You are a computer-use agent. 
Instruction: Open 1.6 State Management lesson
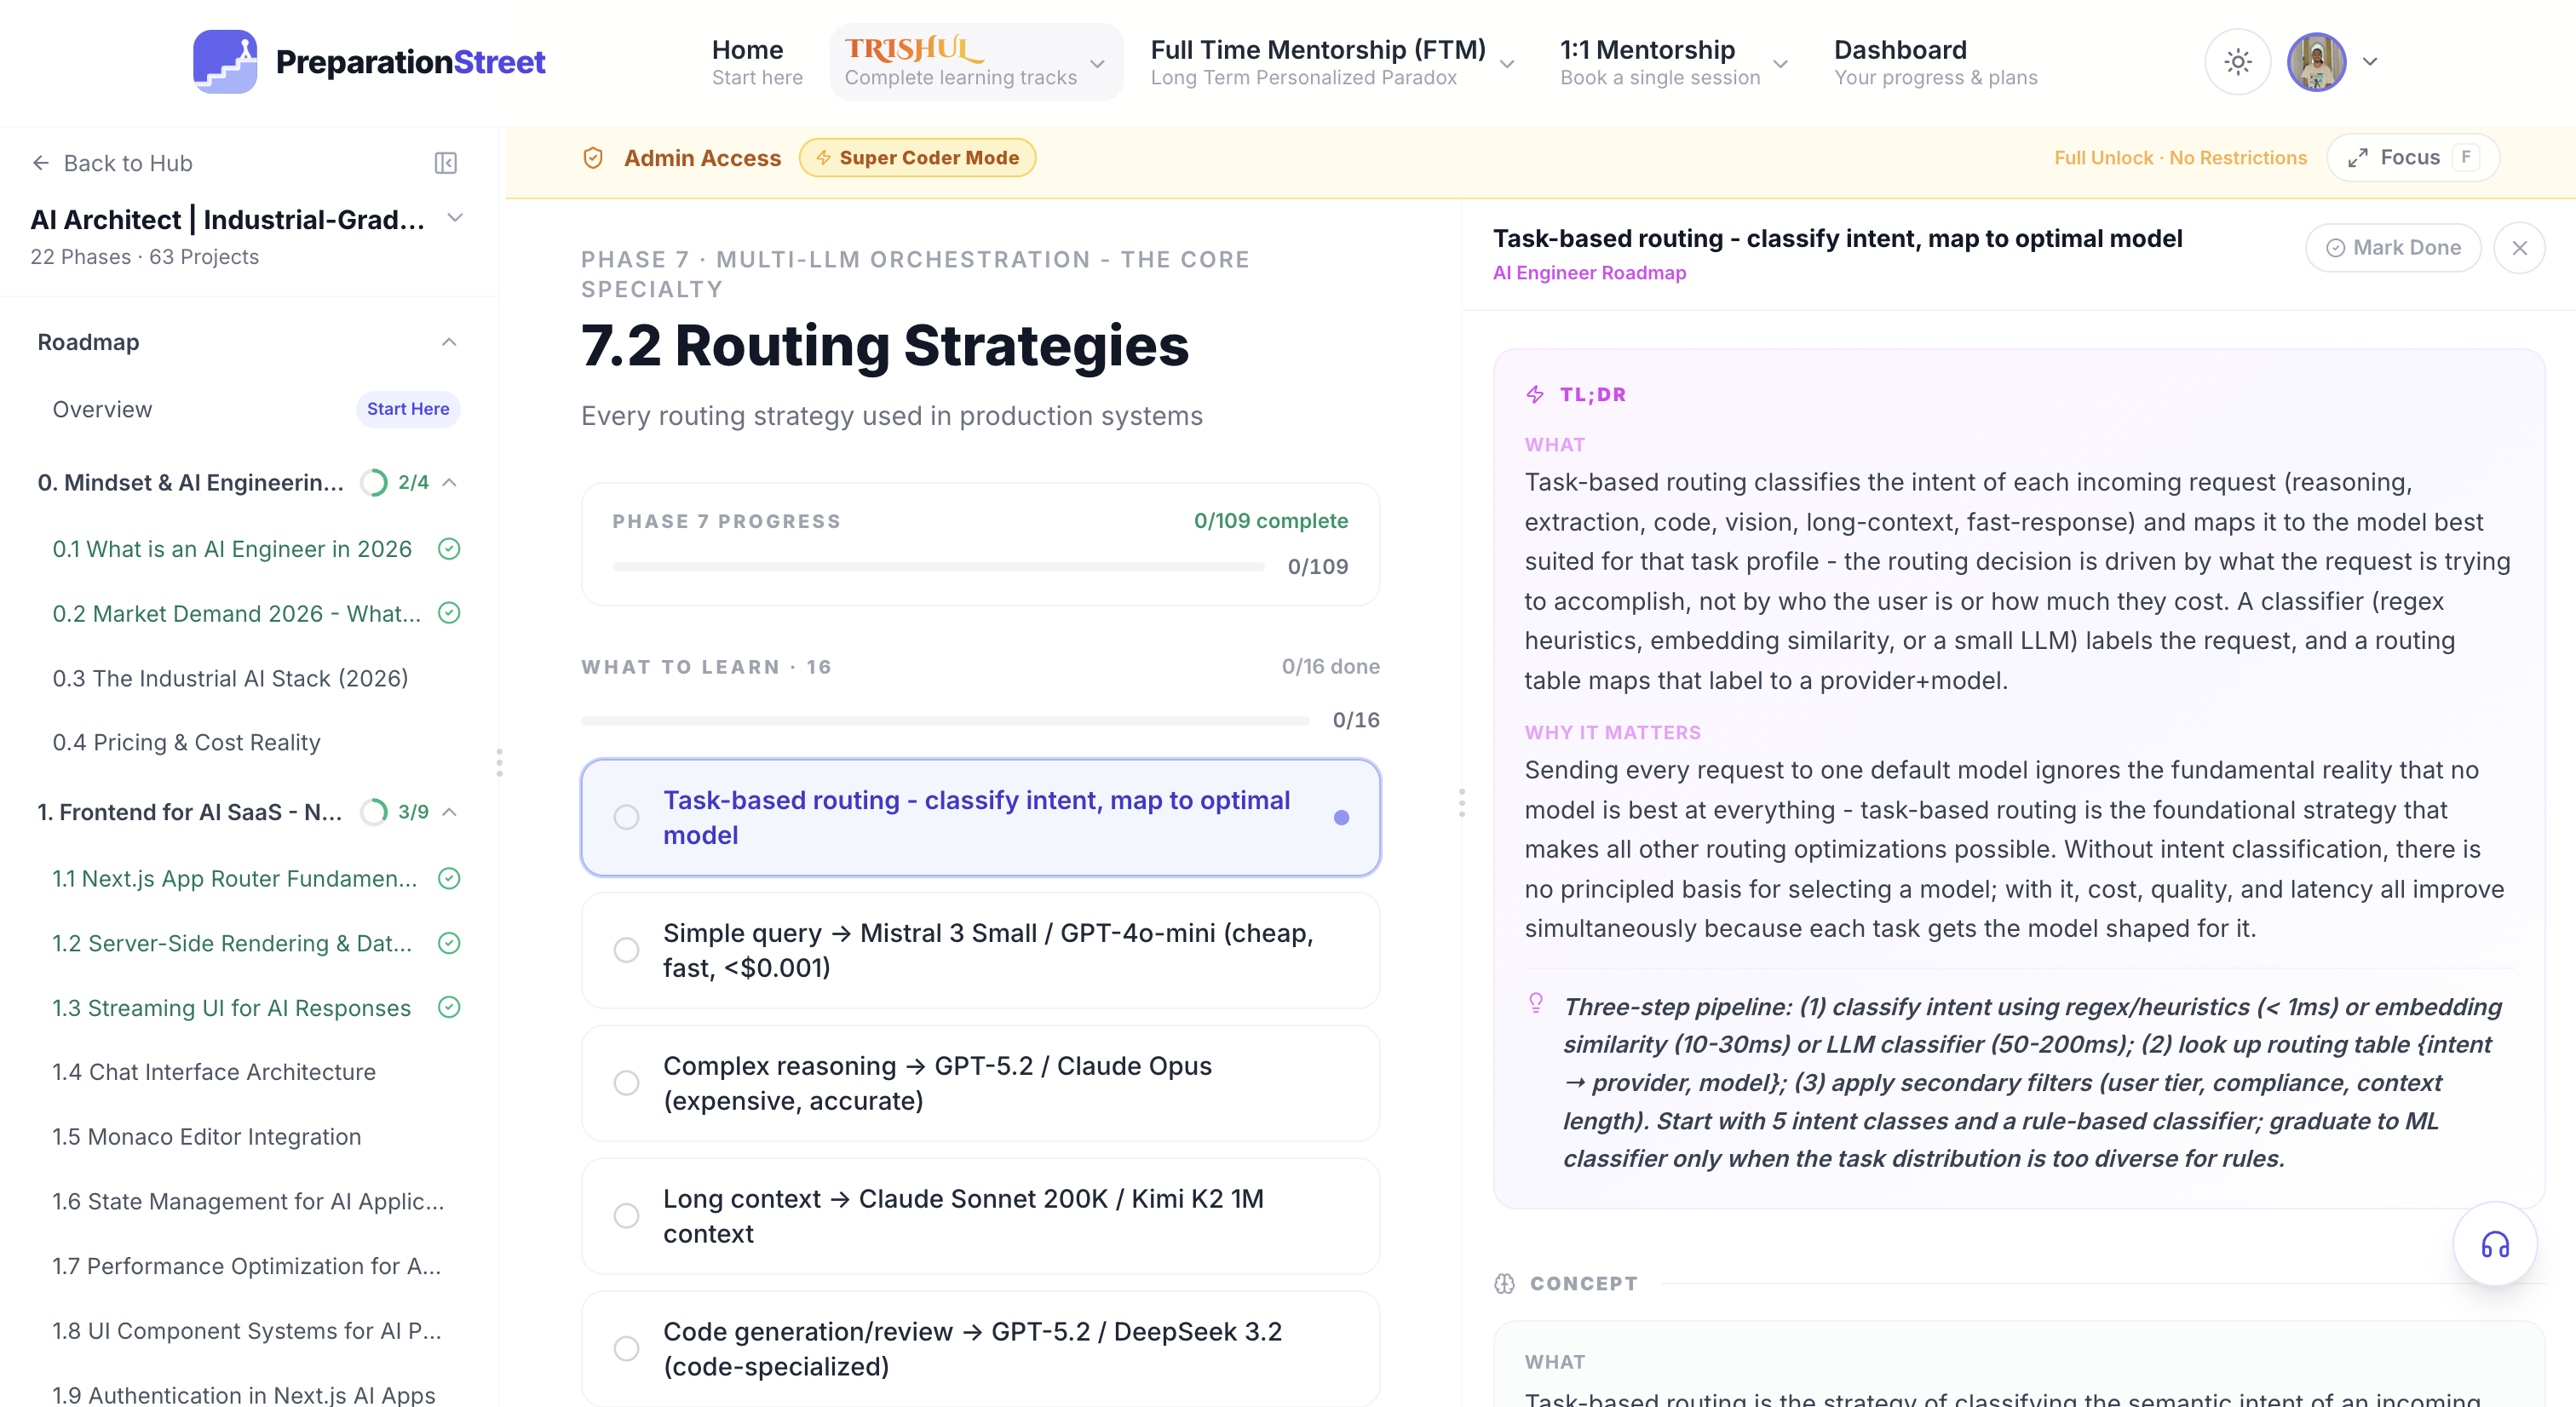(x=249, y=1201)
